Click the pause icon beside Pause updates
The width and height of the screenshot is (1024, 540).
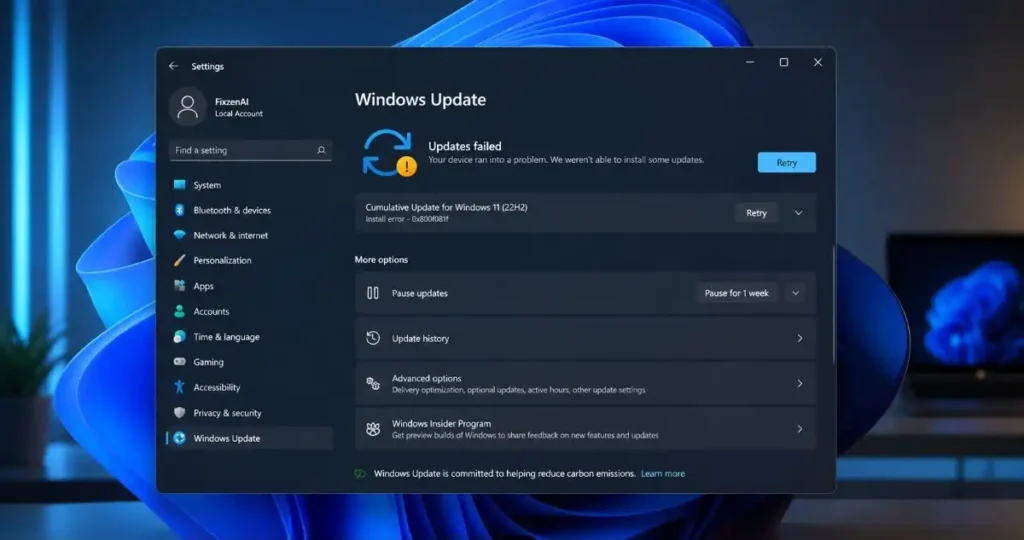point(373,293)
